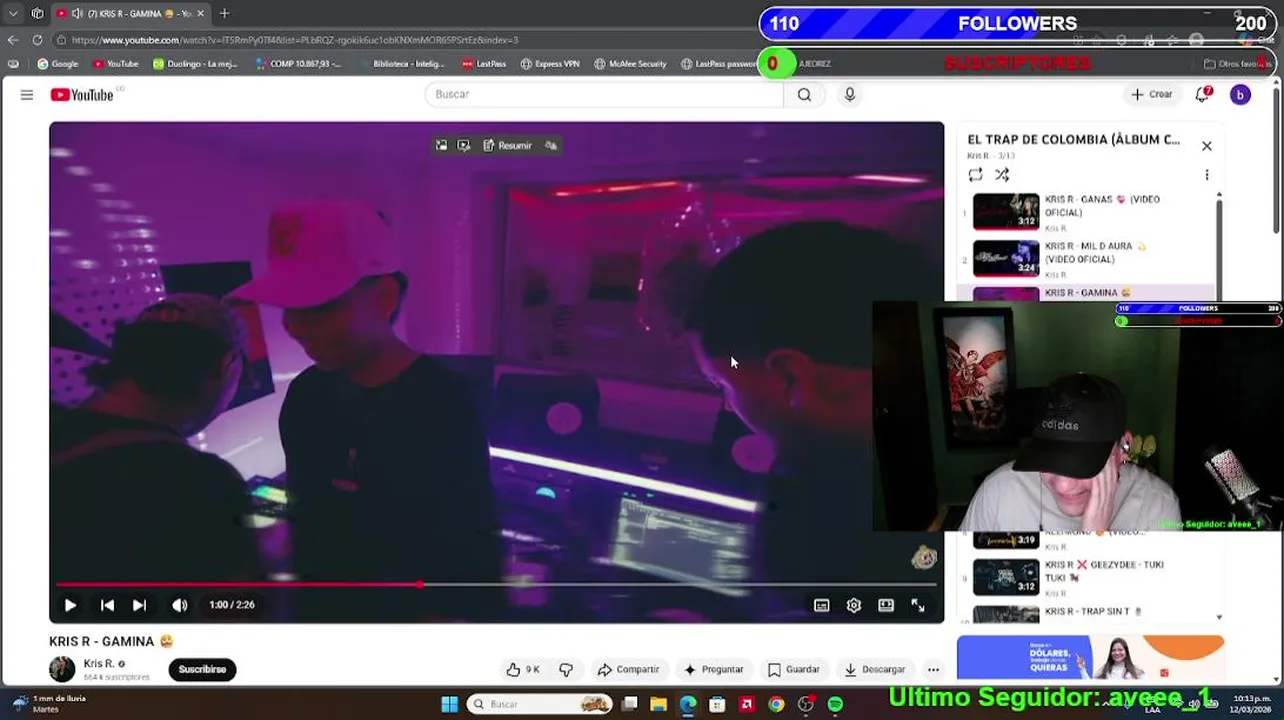Open Google Chrome from taskbar

[776, 704]
